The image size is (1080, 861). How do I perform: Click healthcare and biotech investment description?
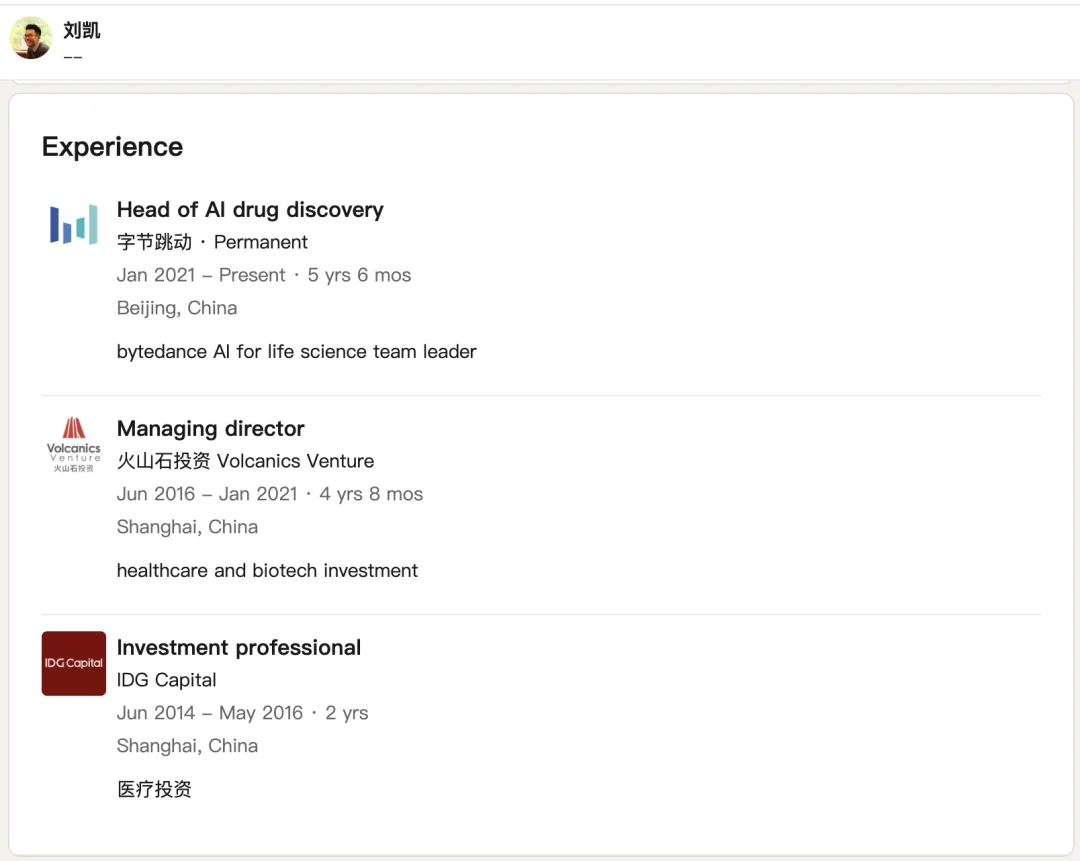click(267, 570)
